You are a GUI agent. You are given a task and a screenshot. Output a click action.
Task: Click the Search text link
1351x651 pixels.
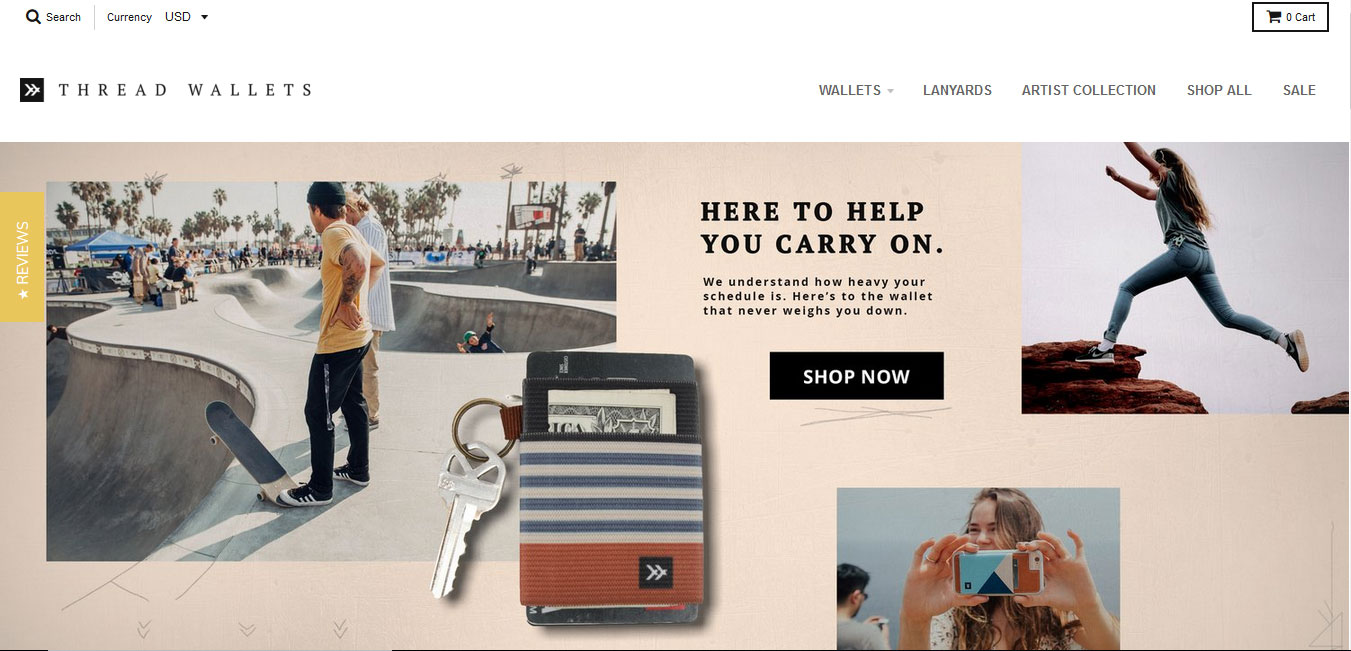pyautogui.click(x=63, y=17)
